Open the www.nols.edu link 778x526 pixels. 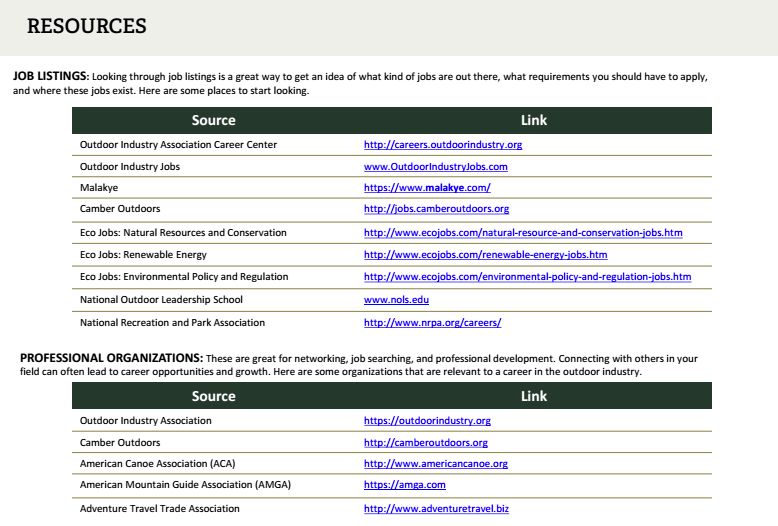(396, 300)
